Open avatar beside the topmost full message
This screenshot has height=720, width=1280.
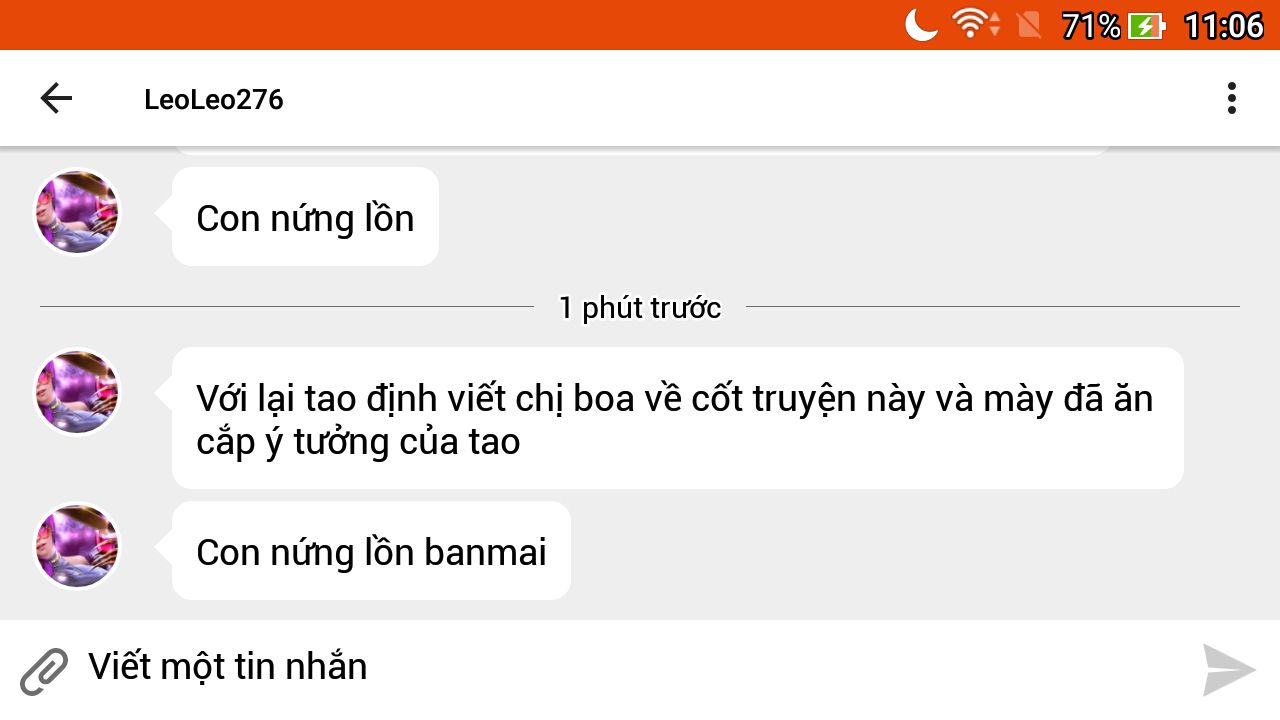click(x=77, y=212)
